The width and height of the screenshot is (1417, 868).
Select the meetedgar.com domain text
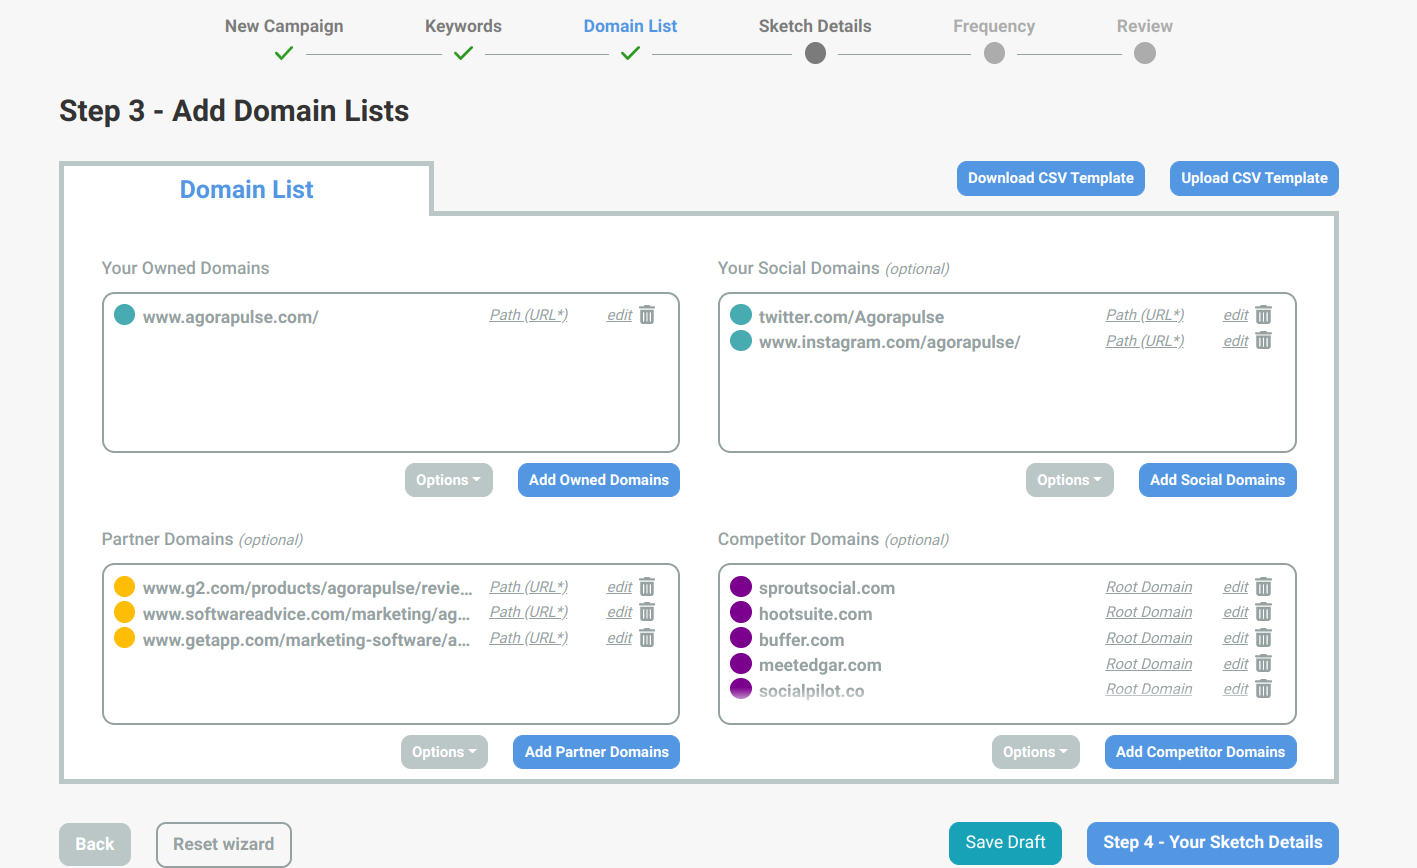click(x=820, y=665)
